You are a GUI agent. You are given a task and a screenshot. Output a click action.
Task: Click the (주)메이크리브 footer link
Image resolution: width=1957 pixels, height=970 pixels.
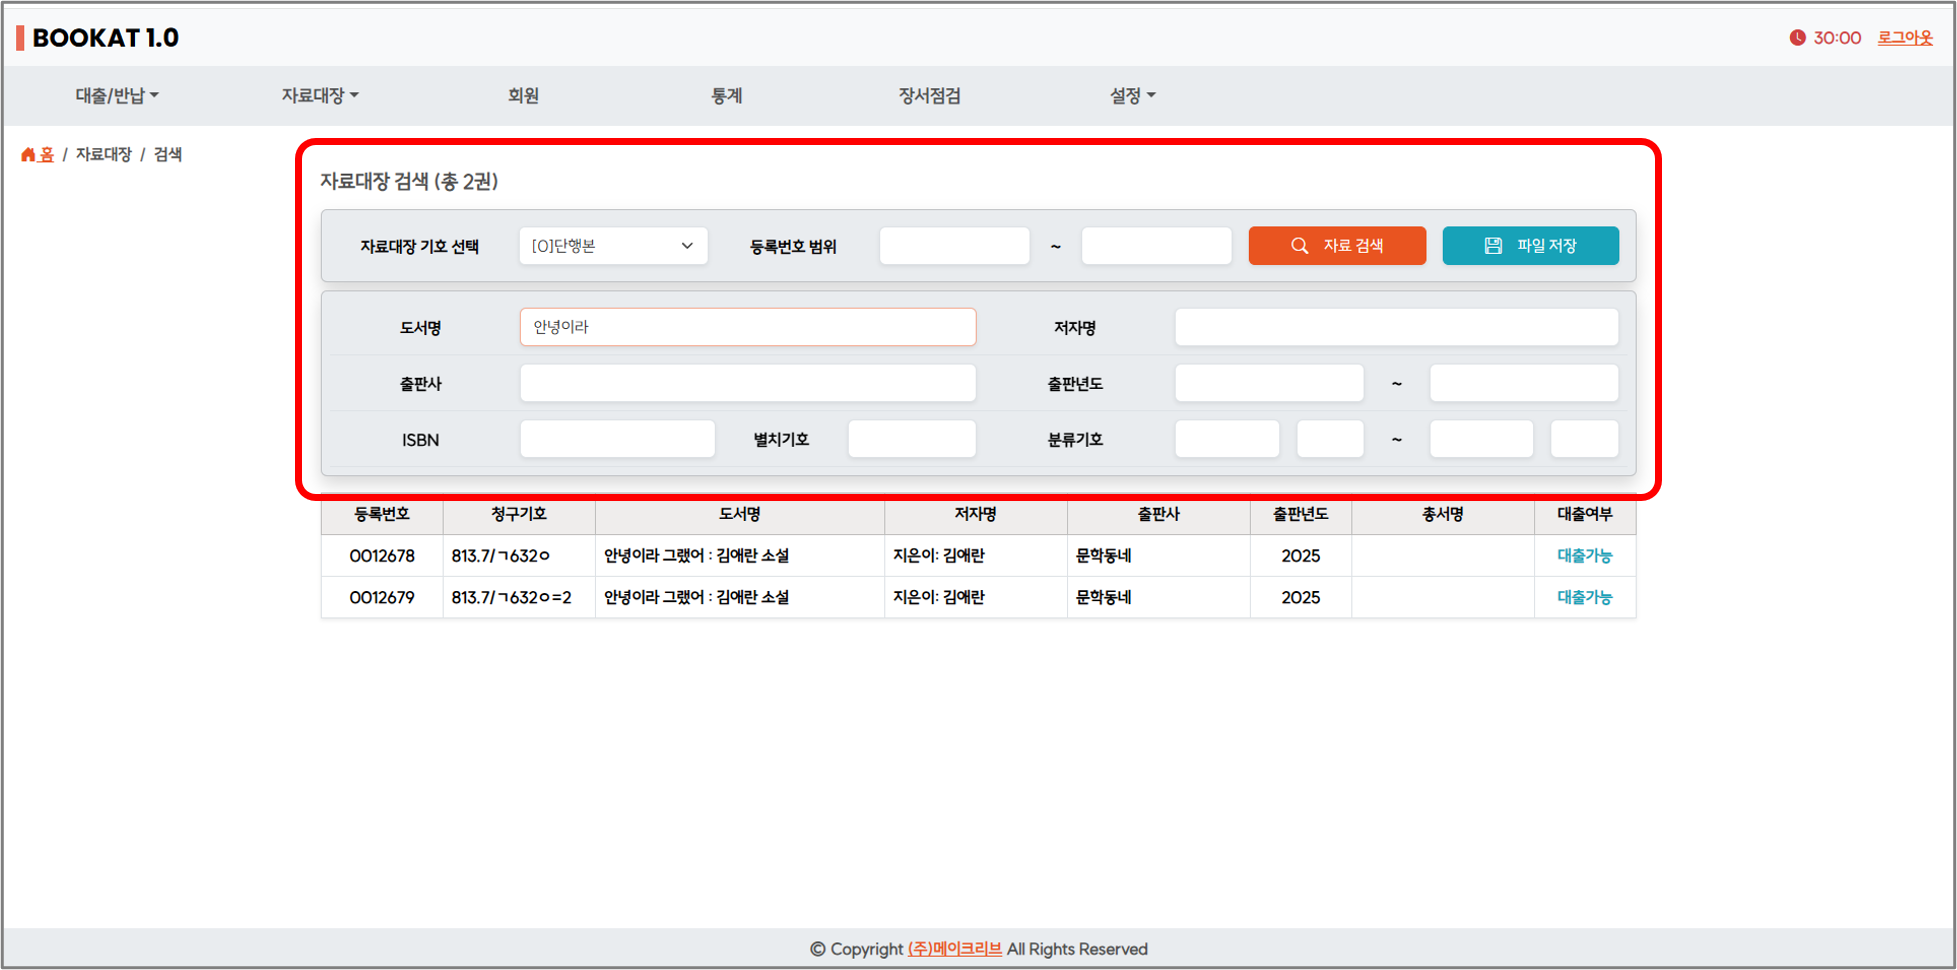tap(954, 948)
